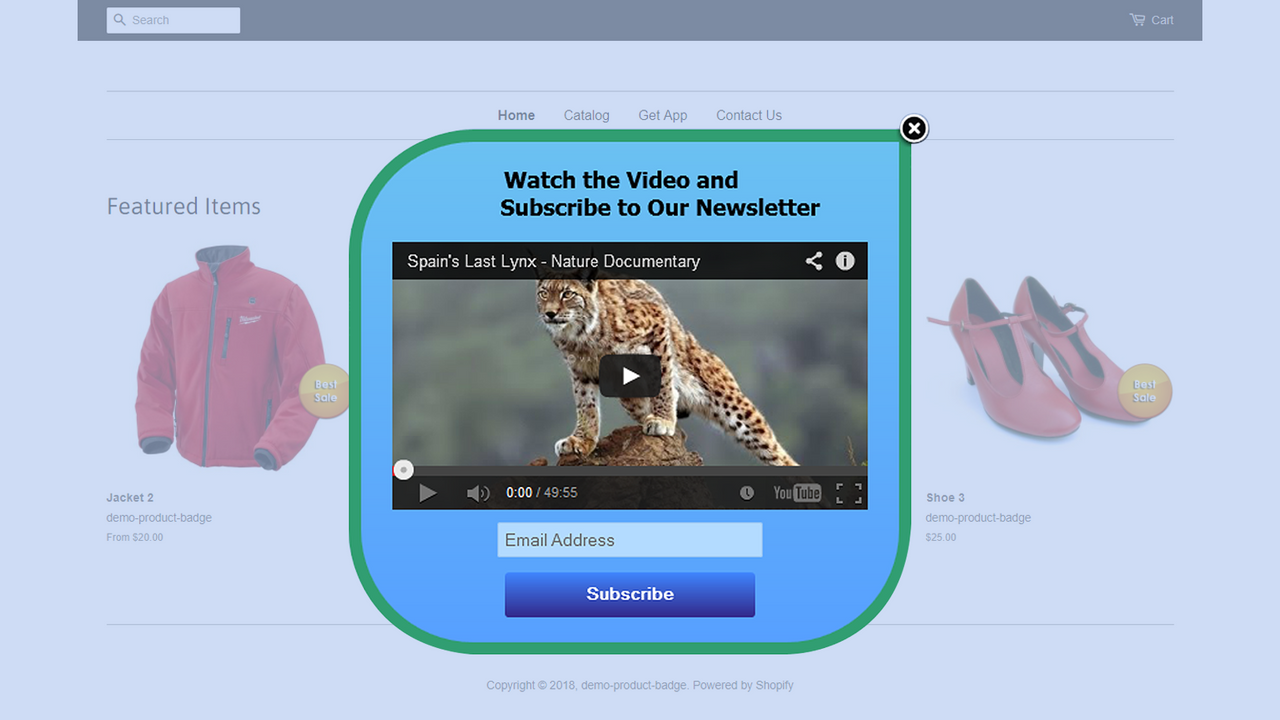Click the Search box in header
Viewport: 1280px width, 720px height.
click(173, 20)
